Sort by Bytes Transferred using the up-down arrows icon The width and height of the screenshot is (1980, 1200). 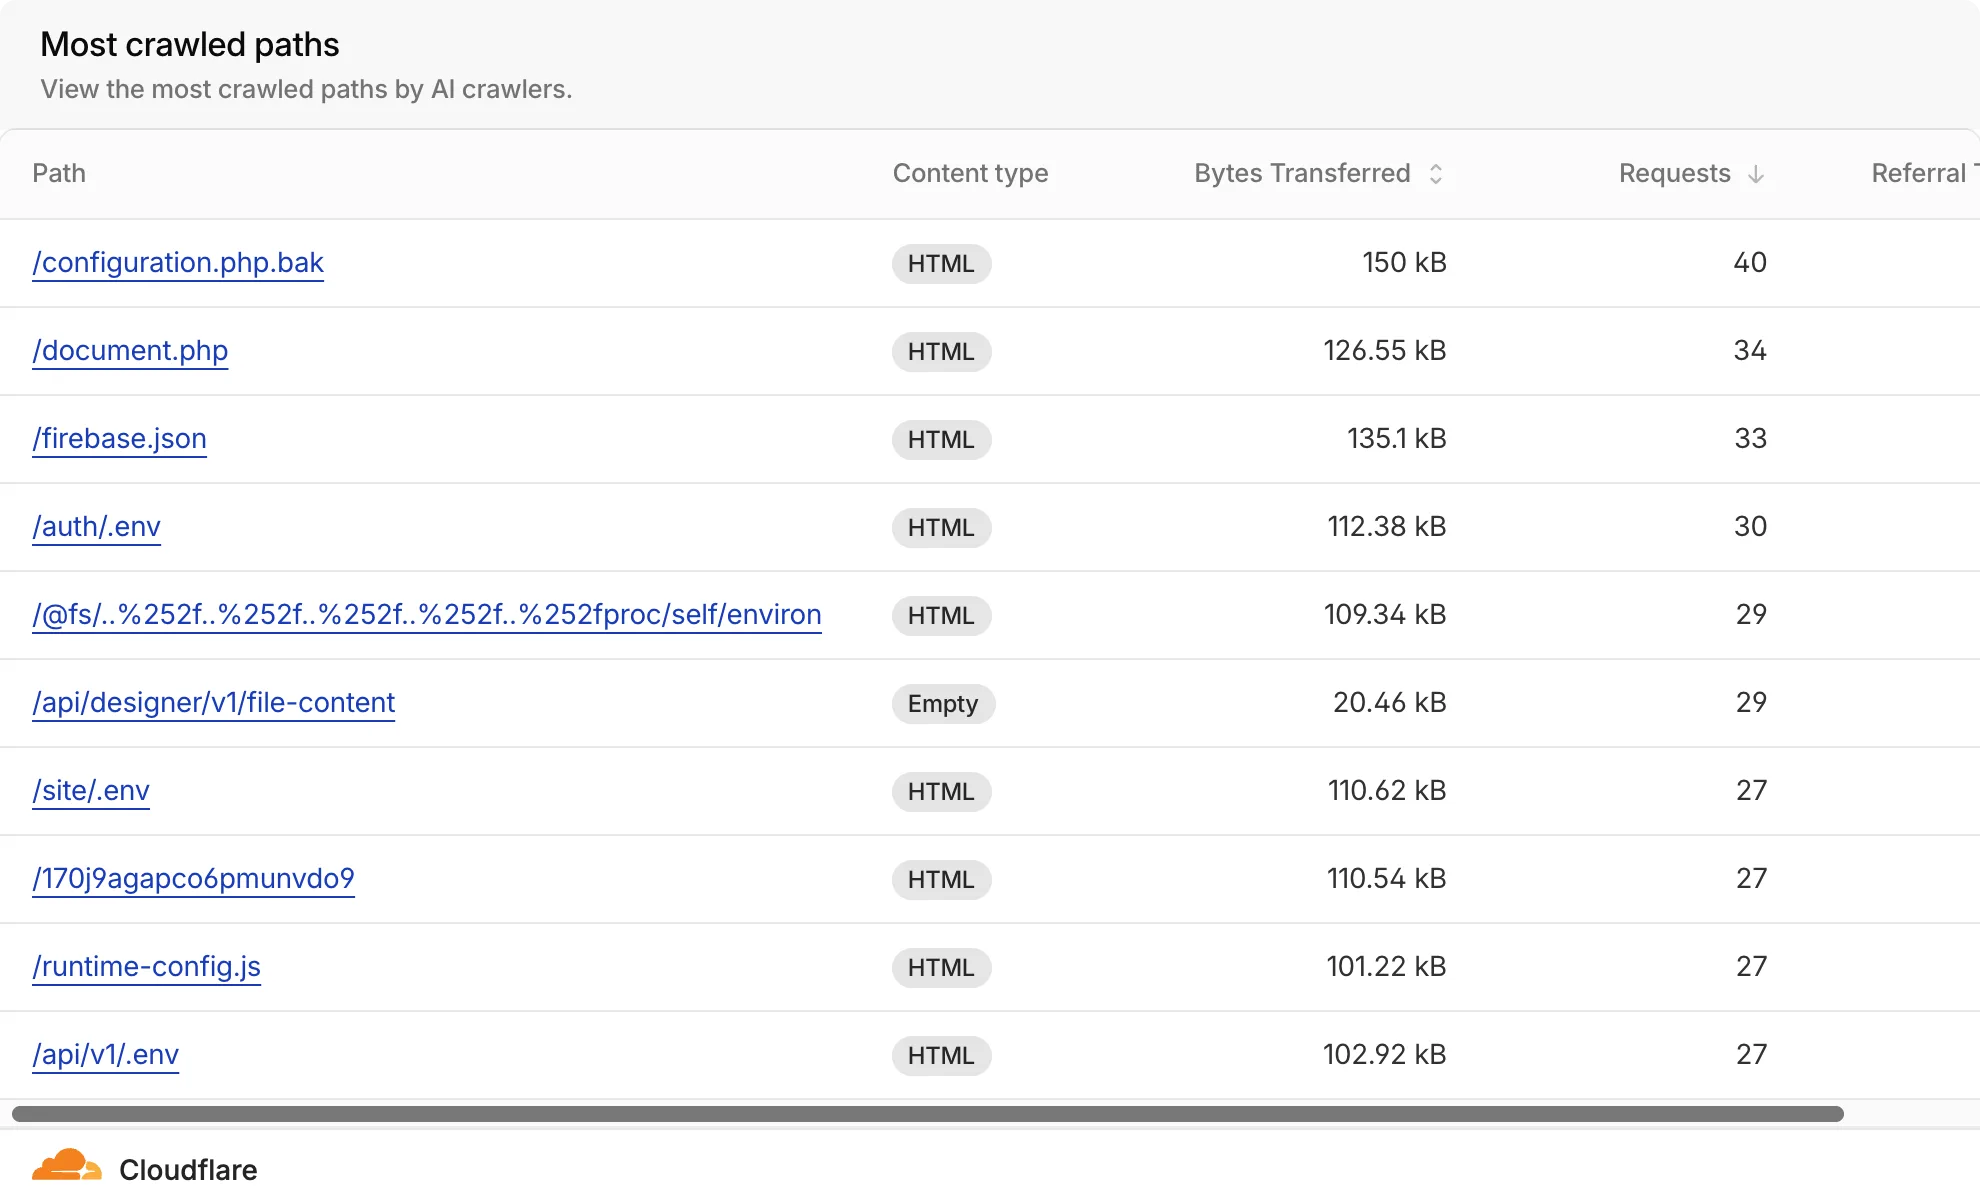tap(1436, 174)
